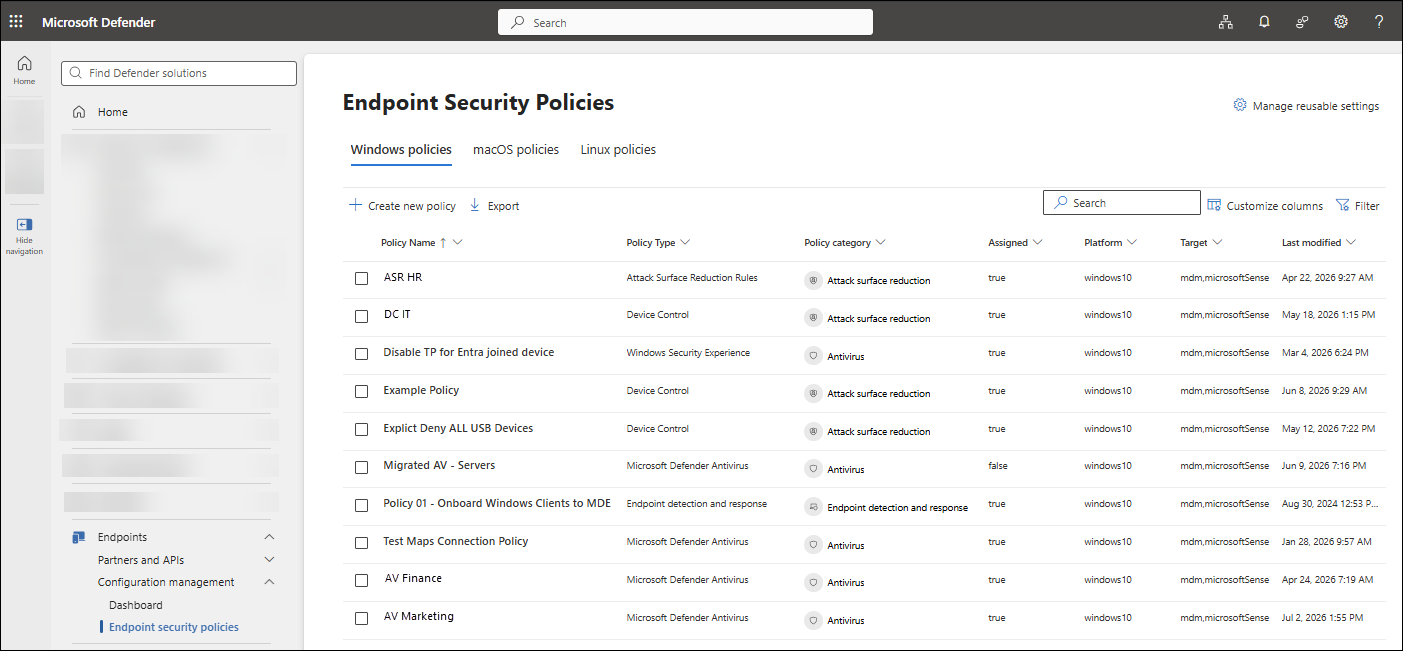The width and height of the screenshot is (1403, 651).
Task: Check the DC IT policy checkbox
Action: click(361, 316)
